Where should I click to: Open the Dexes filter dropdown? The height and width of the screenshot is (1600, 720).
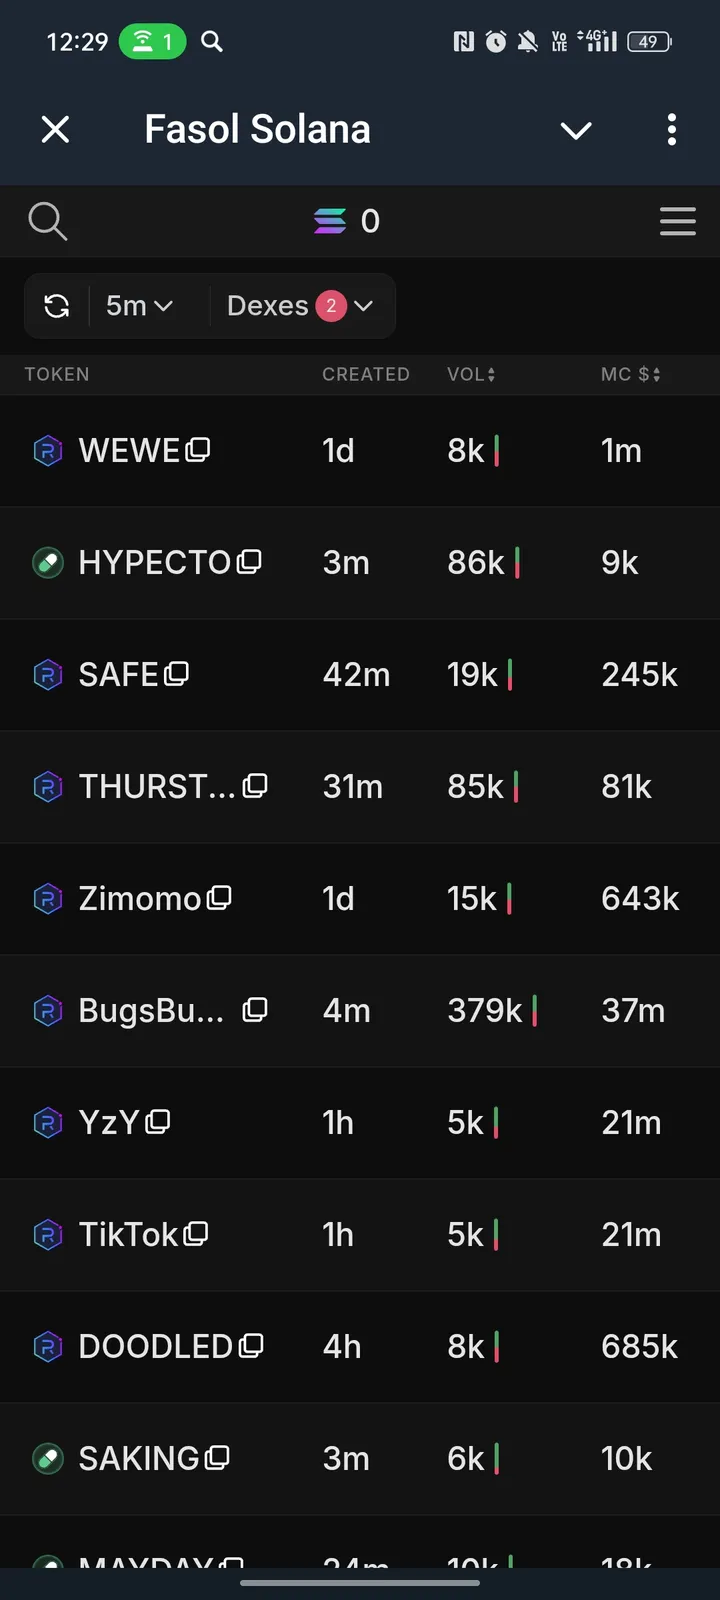click(299, 306)
